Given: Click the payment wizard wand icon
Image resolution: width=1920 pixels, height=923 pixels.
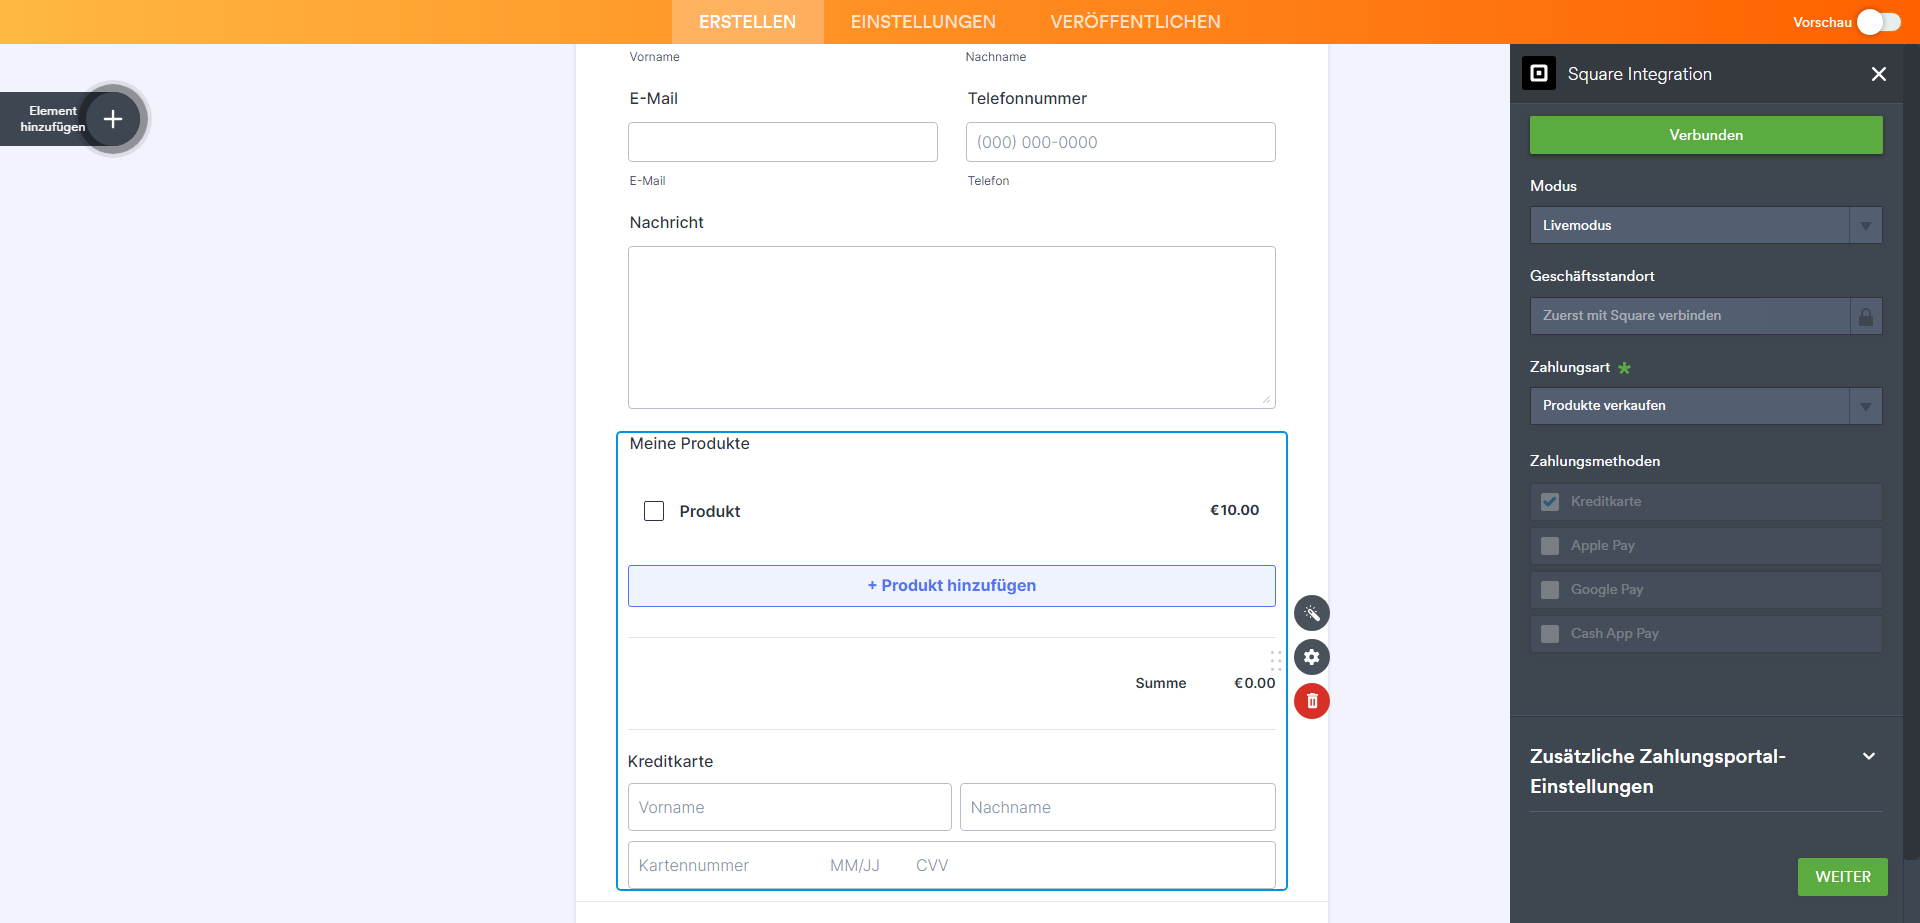Looking at the screenshot, I should 1311,613.
